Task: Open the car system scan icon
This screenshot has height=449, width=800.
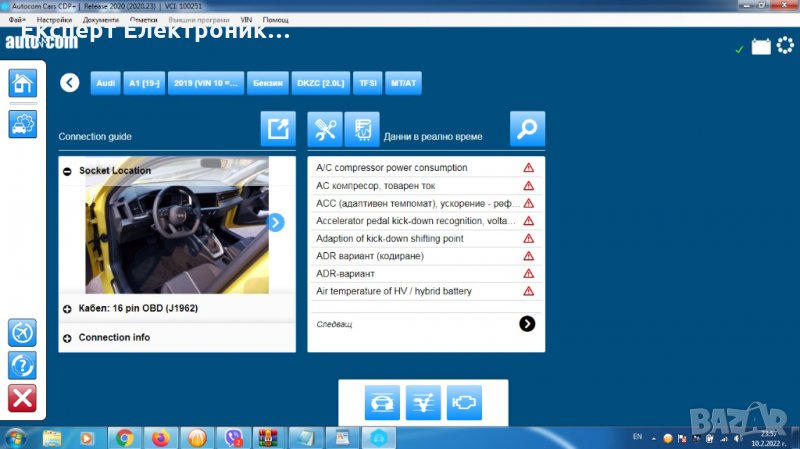Action: click(x=382, y=403)
